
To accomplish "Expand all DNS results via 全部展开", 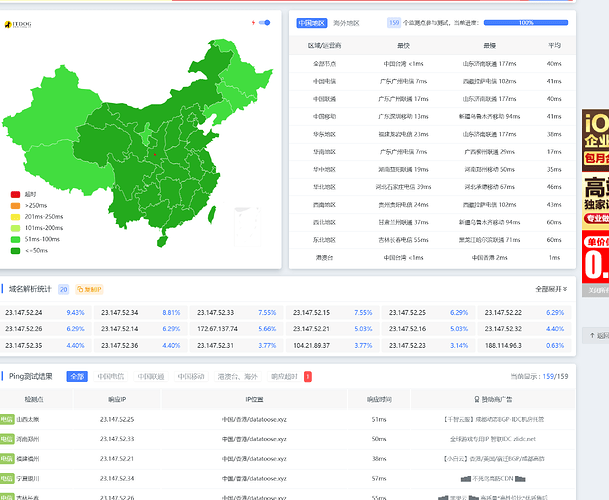I will coord(551,289).
